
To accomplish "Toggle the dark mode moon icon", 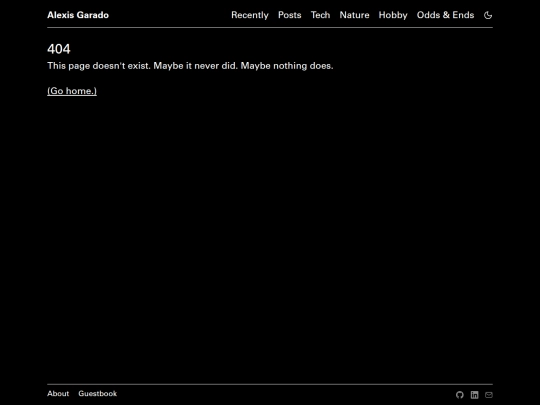I will coord(488,15).
